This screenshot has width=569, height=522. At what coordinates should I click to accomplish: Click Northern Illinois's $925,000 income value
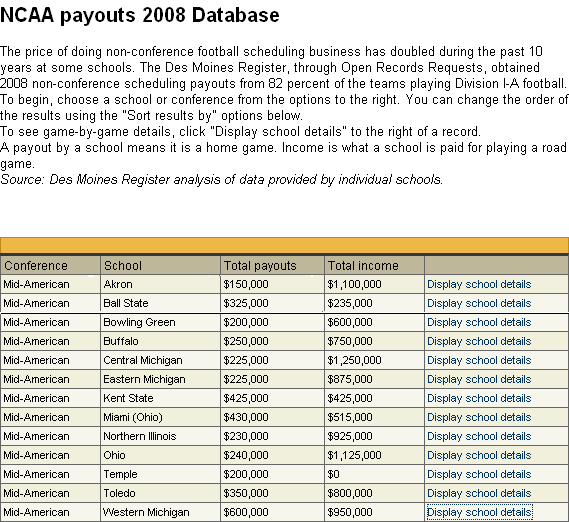[350, 436]
